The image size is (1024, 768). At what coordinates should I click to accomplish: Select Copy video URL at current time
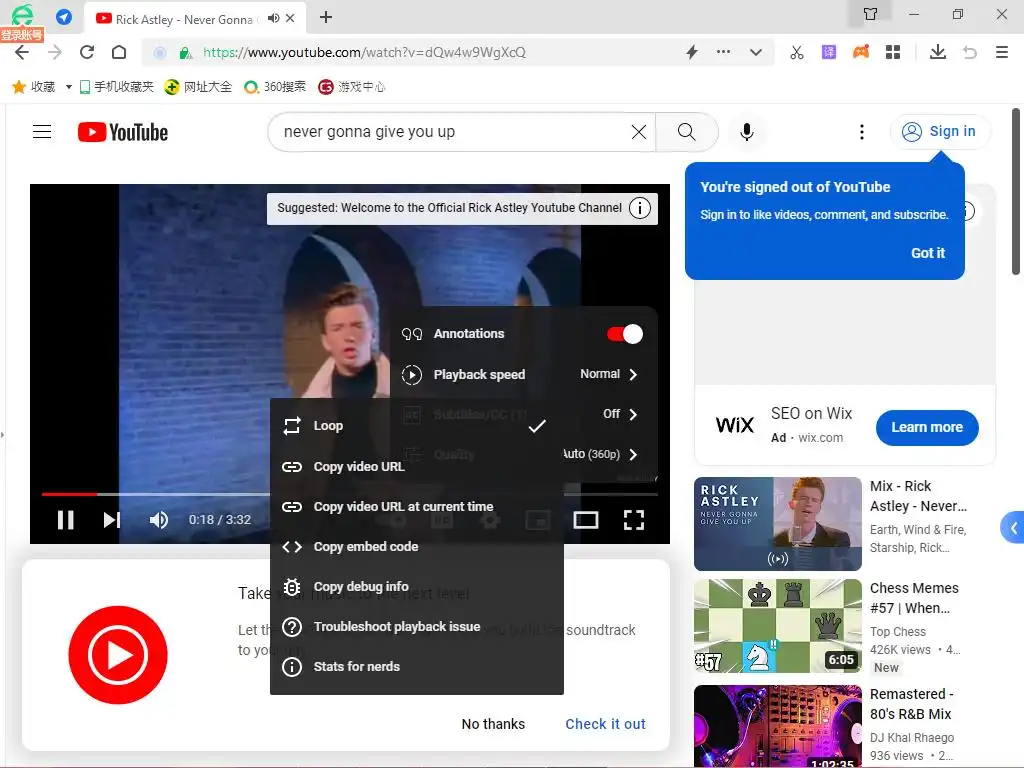[417, 507]
